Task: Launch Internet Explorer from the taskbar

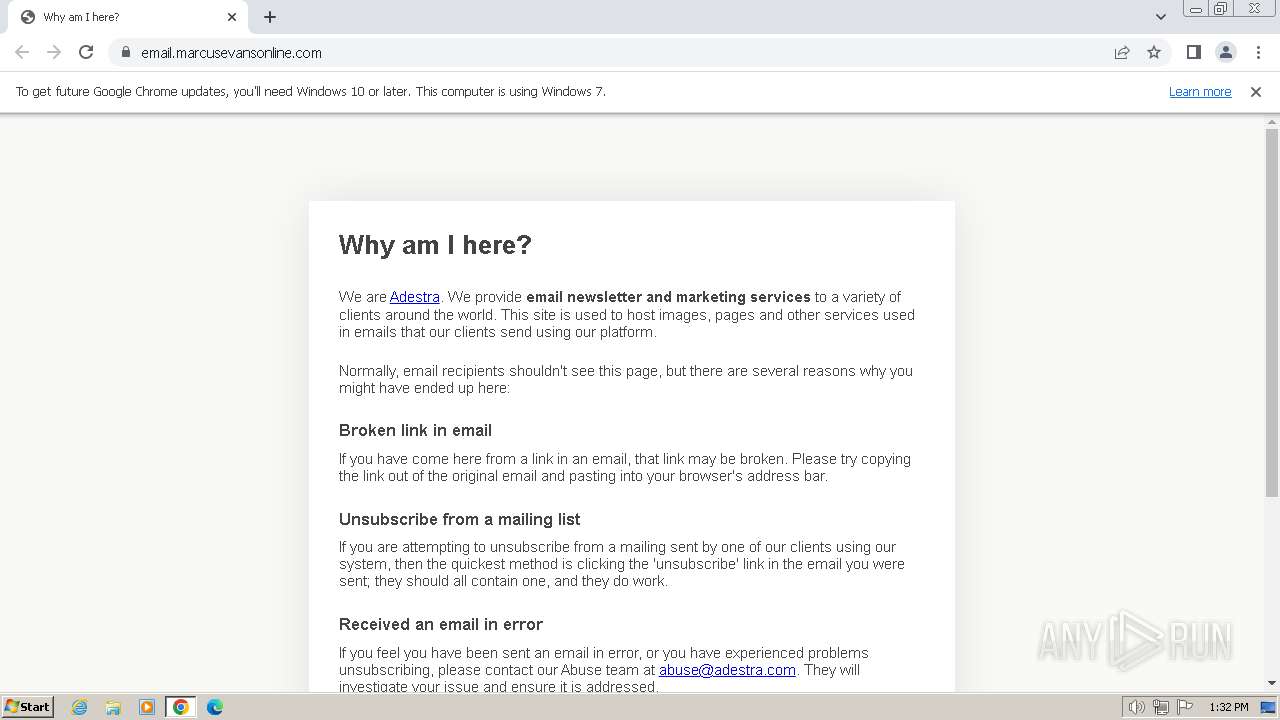Action: [x=79, y=707]
